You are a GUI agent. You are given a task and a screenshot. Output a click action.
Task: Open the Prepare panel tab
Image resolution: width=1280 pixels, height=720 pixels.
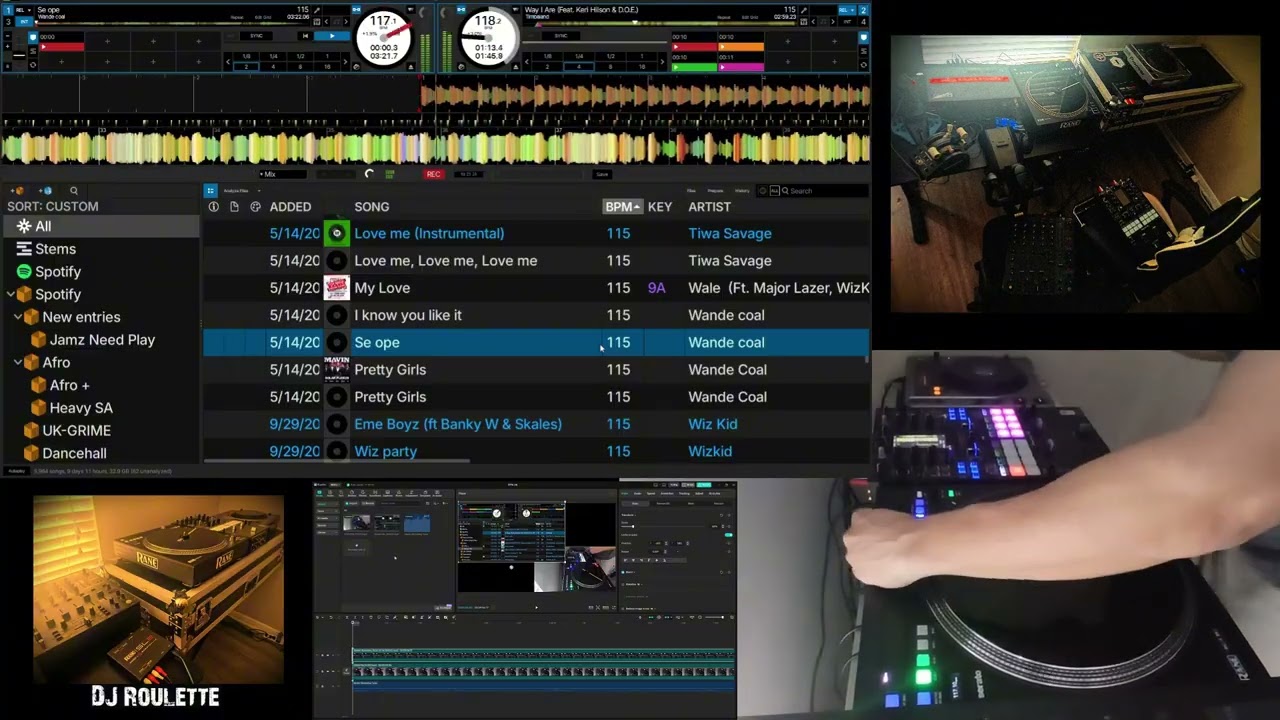[716, 190]
